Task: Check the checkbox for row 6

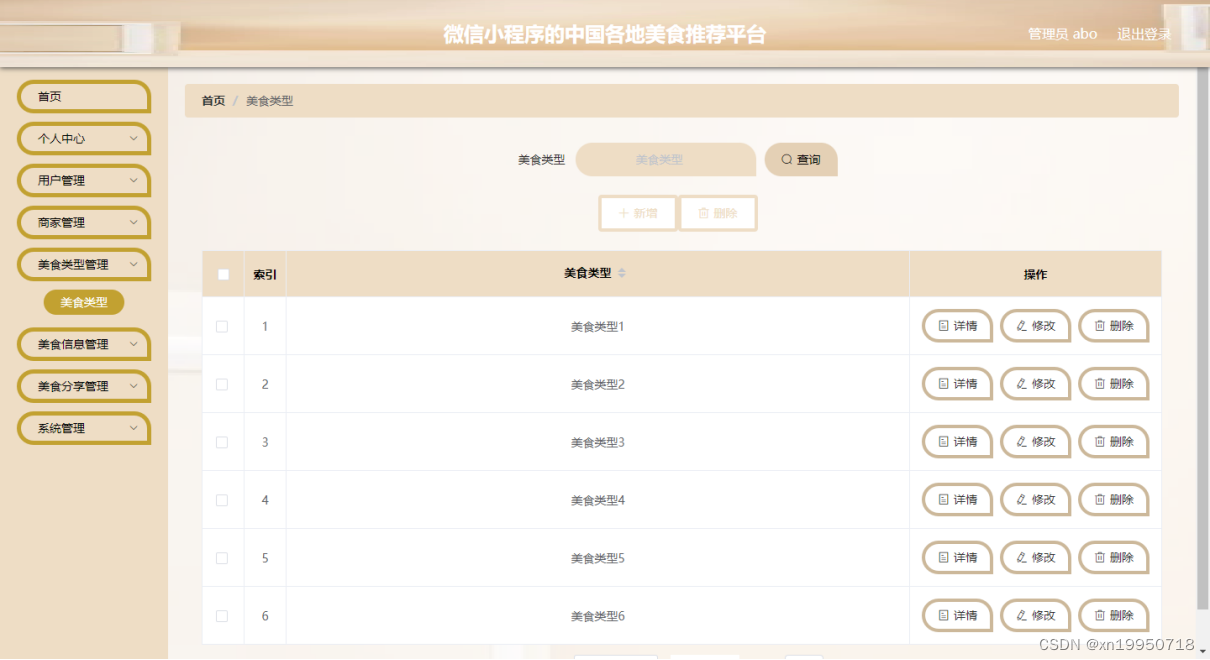Action: point(222,616)
